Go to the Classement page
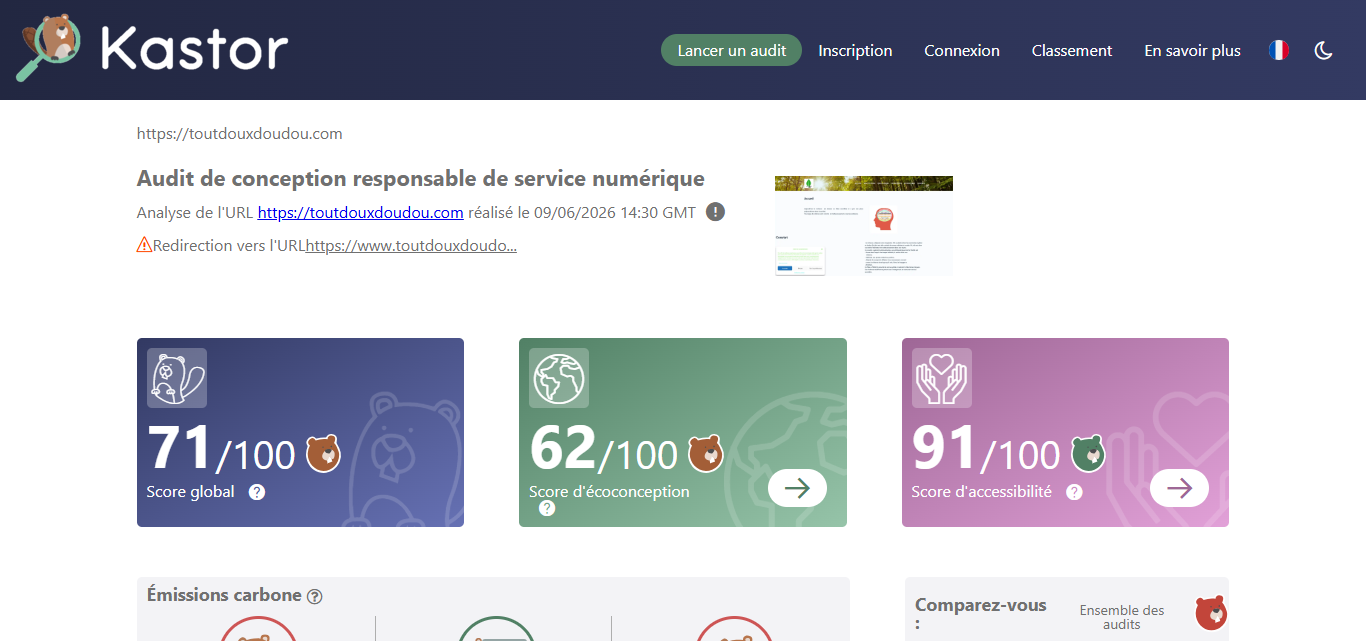Screen dimensions: 1366x641 [x=1072, y=50]
